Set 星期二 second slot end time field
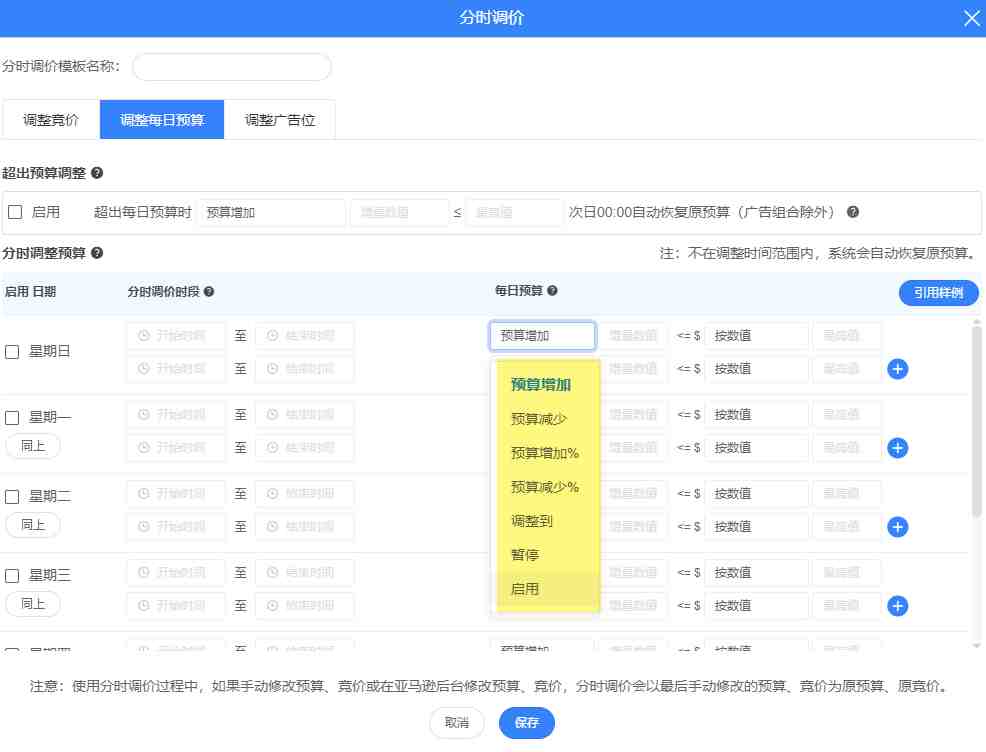The width and height of the screenshot is (986, 752). pos(304,526)
